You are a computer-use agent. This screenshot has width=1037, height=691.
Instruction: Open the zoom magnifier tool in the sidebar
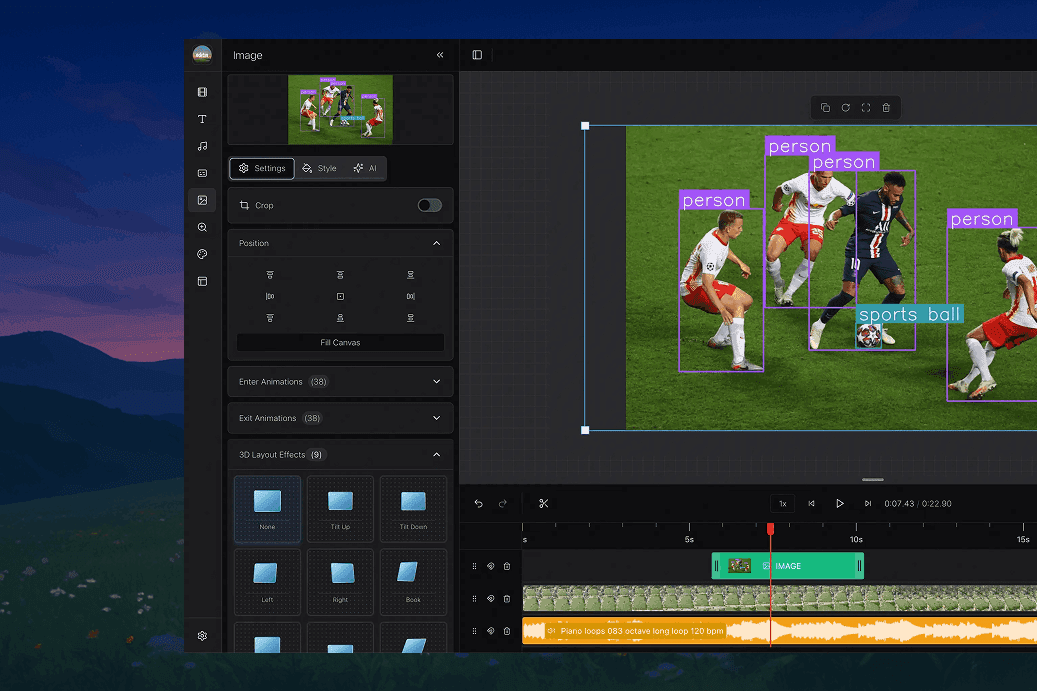point(202,227)
